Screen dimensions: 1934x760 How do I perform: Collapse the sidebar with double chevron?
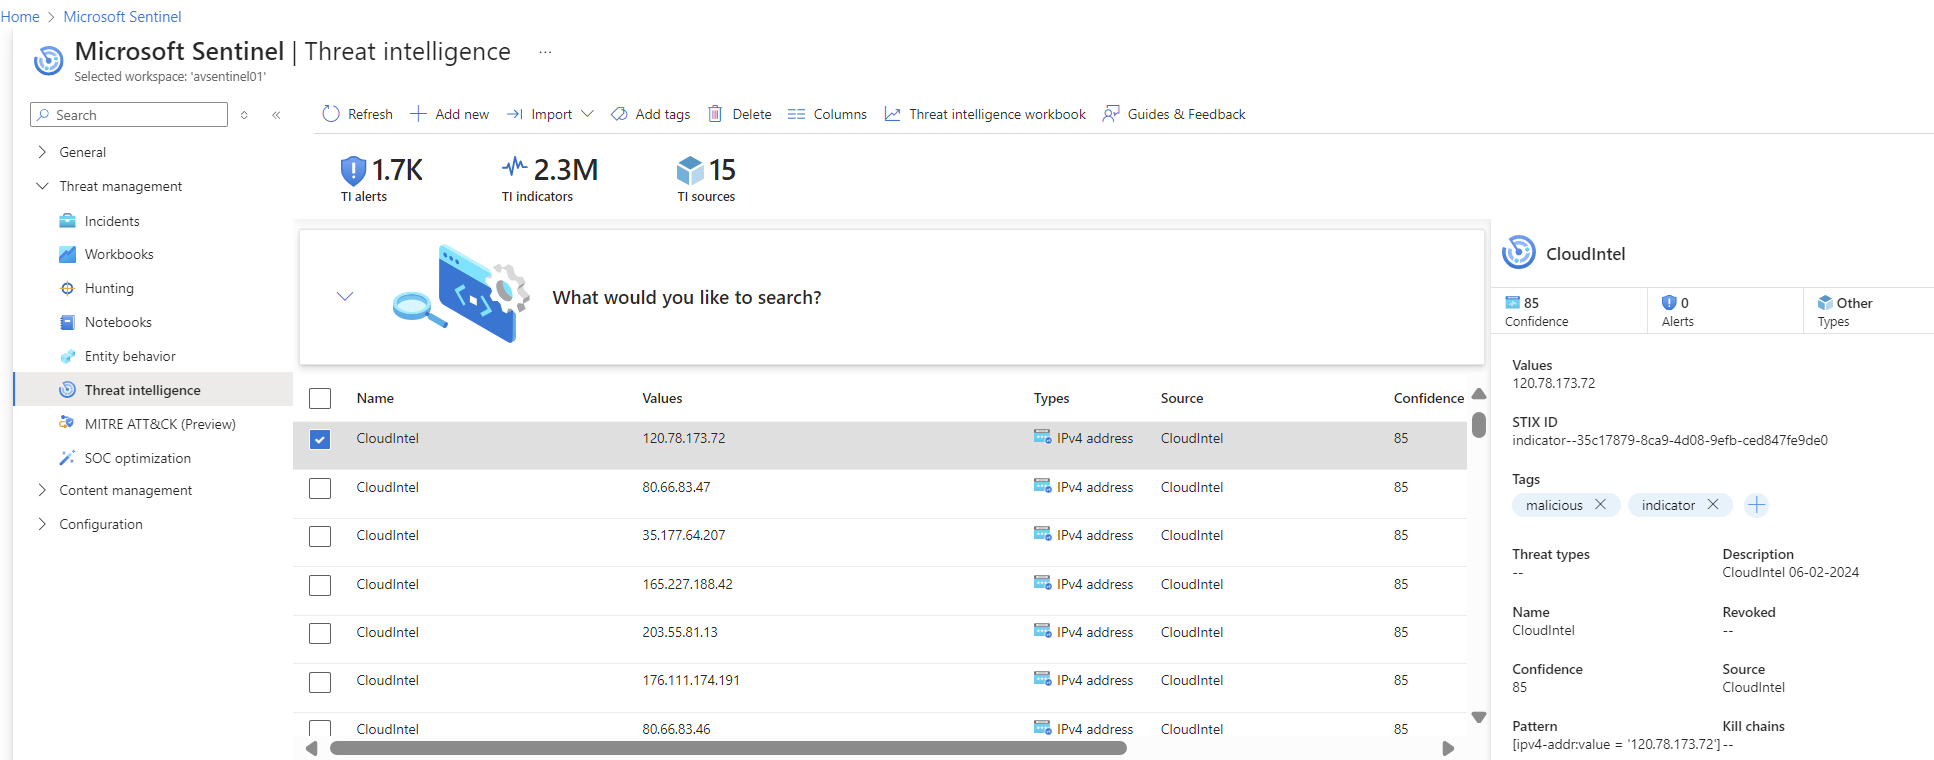(276, 115)
